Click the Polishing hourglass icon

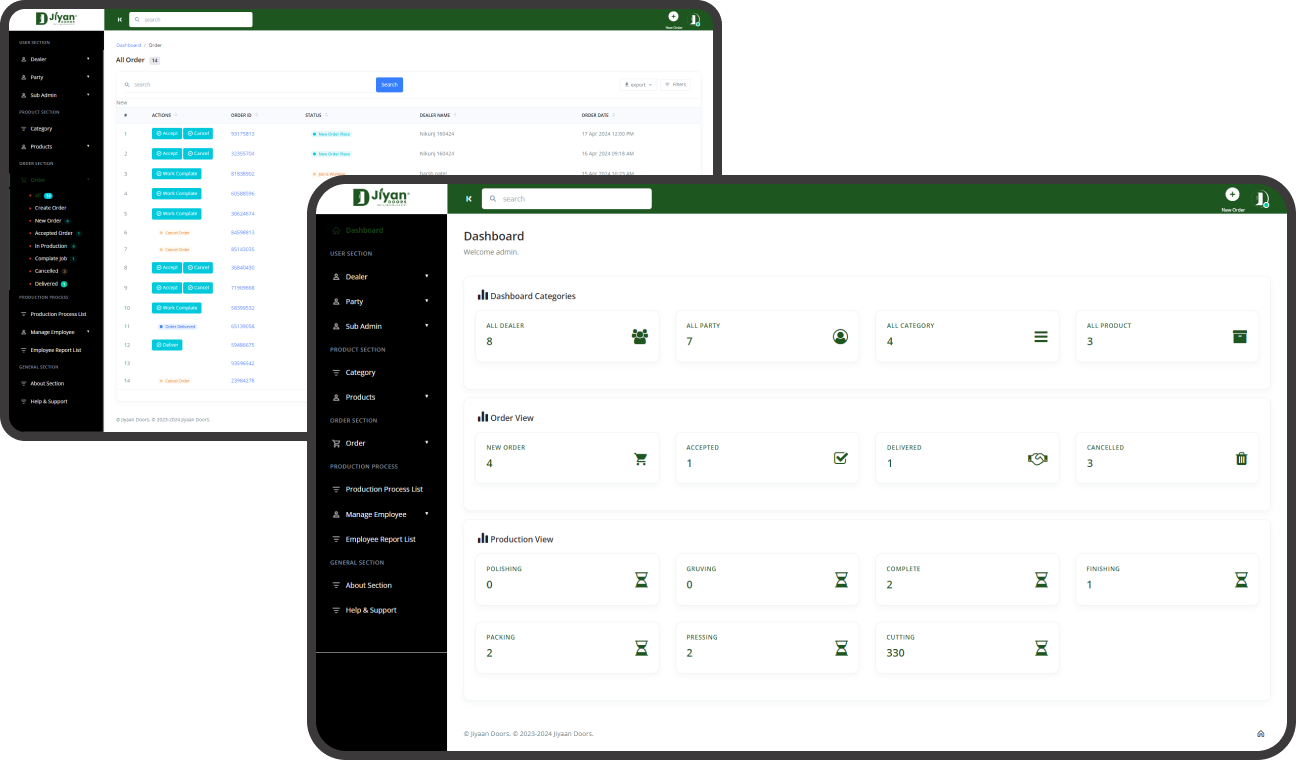pyautogui.click(x=641, y=580)
